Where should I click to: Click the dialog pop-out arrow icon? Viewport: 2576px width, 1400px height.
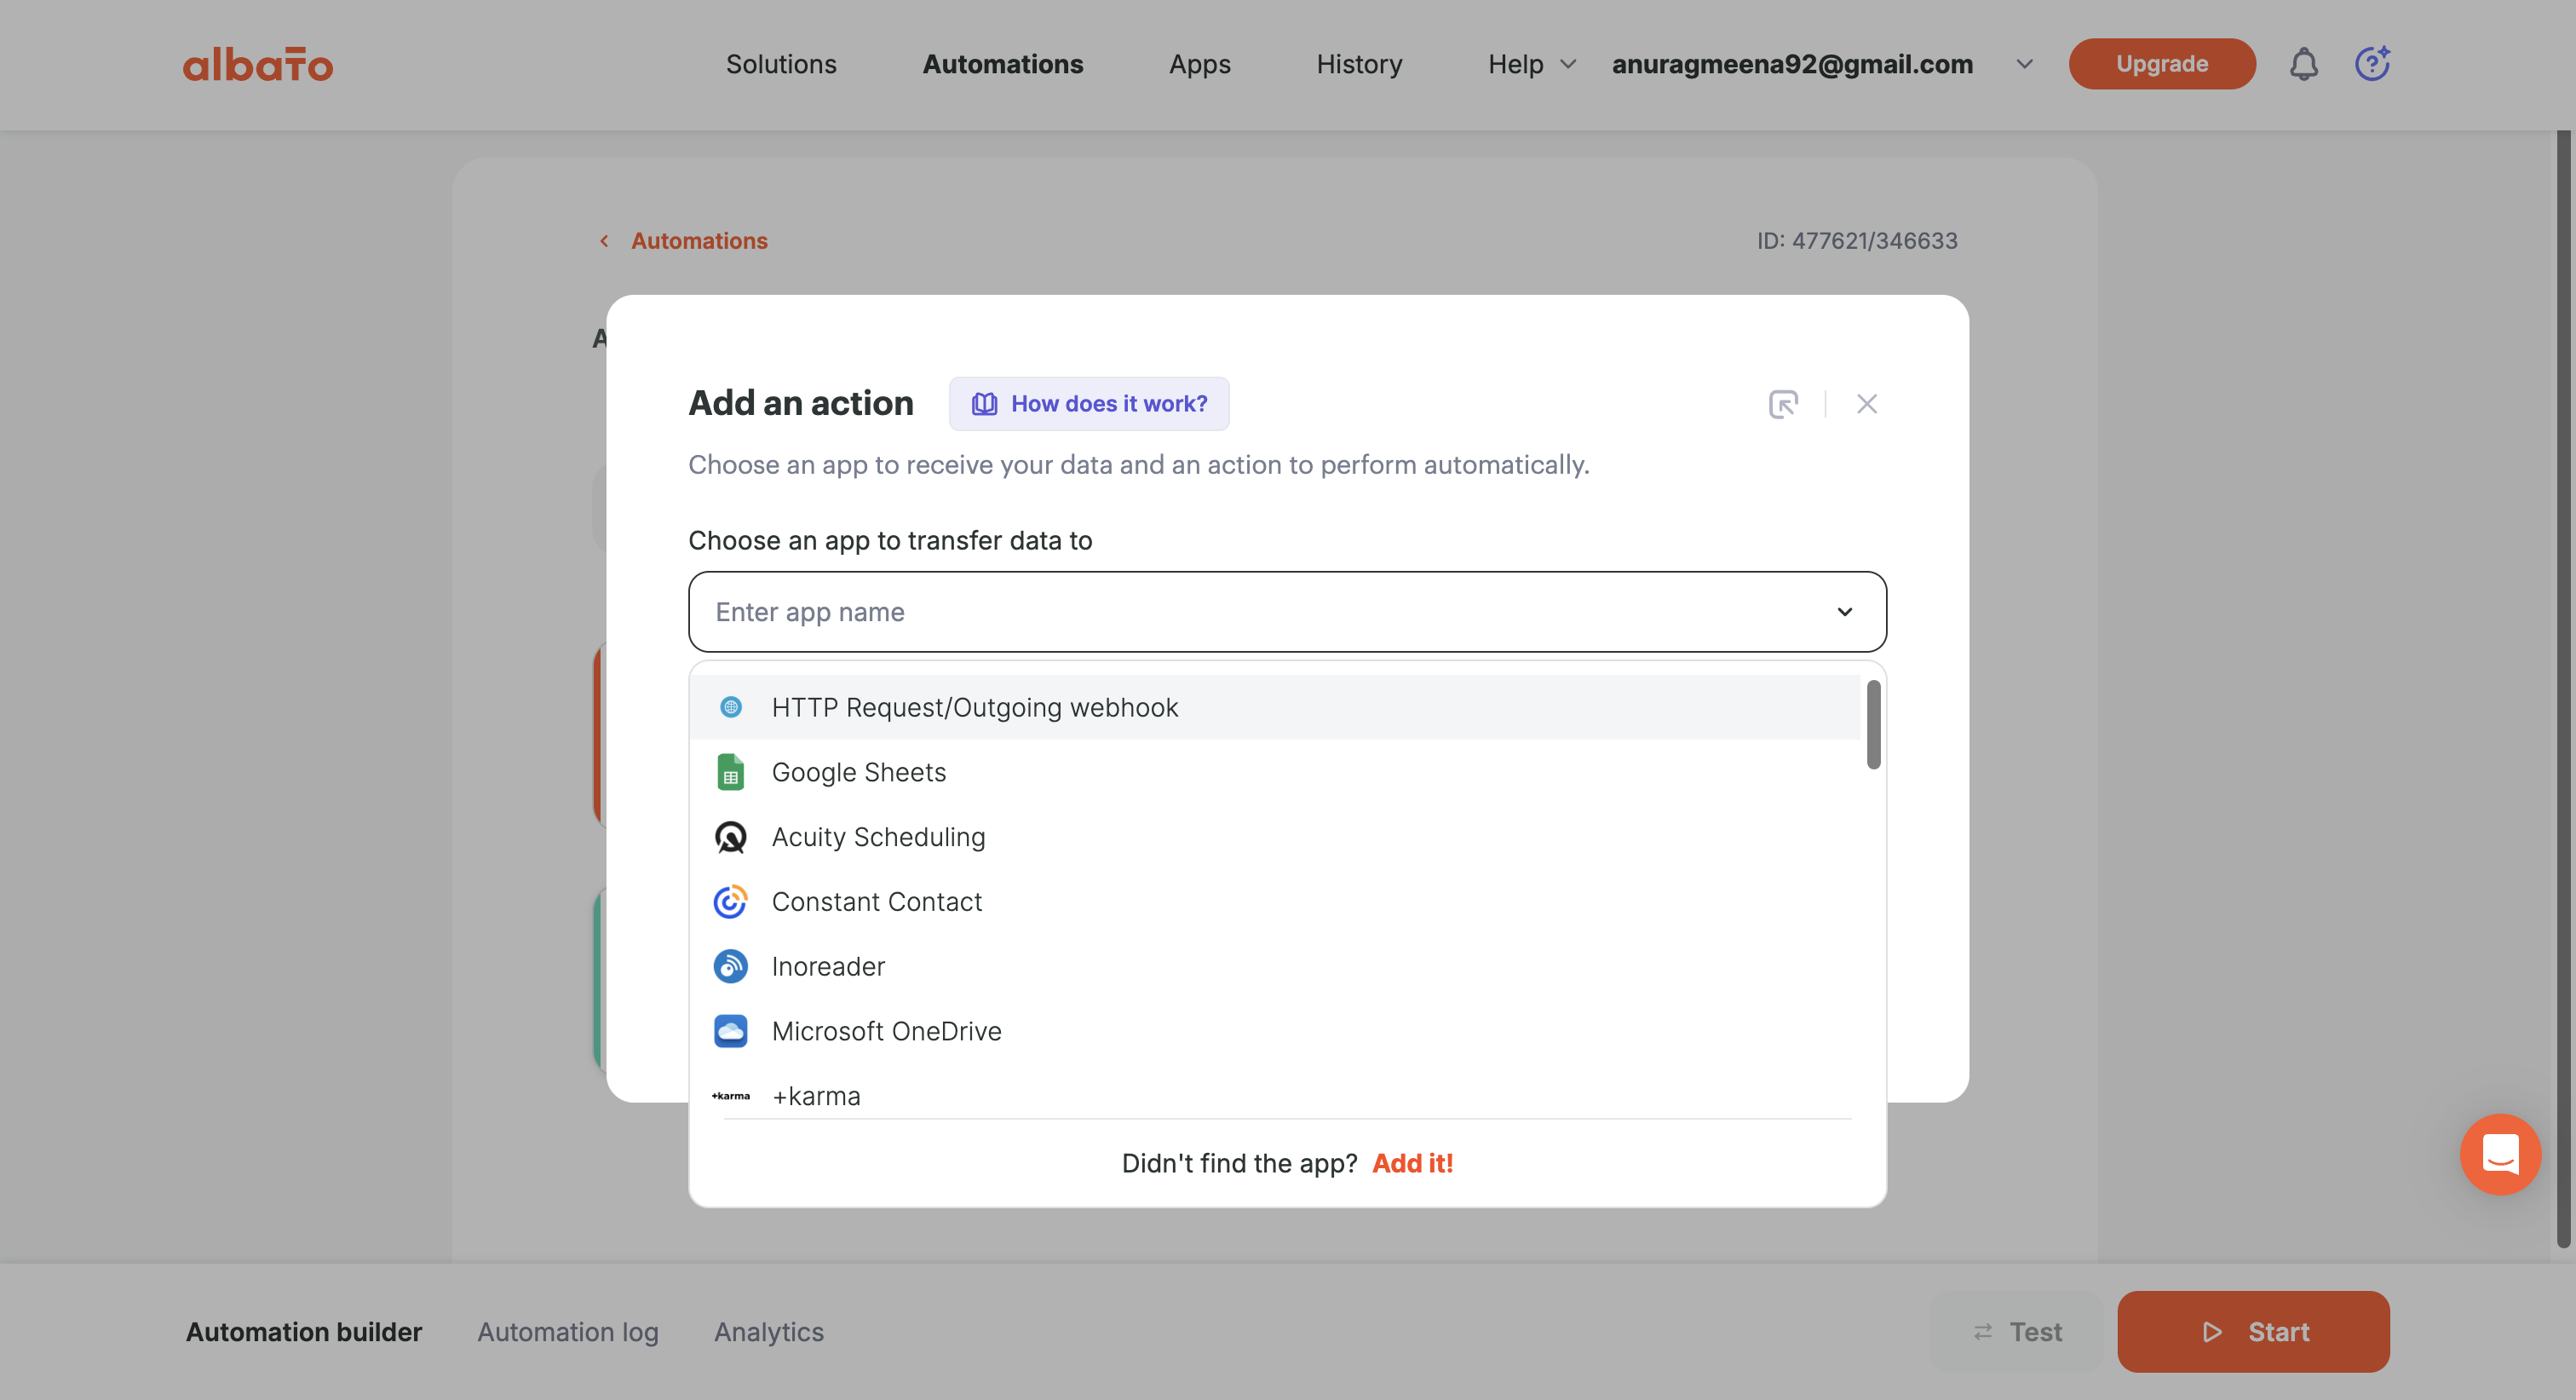tap(1783, 404)
